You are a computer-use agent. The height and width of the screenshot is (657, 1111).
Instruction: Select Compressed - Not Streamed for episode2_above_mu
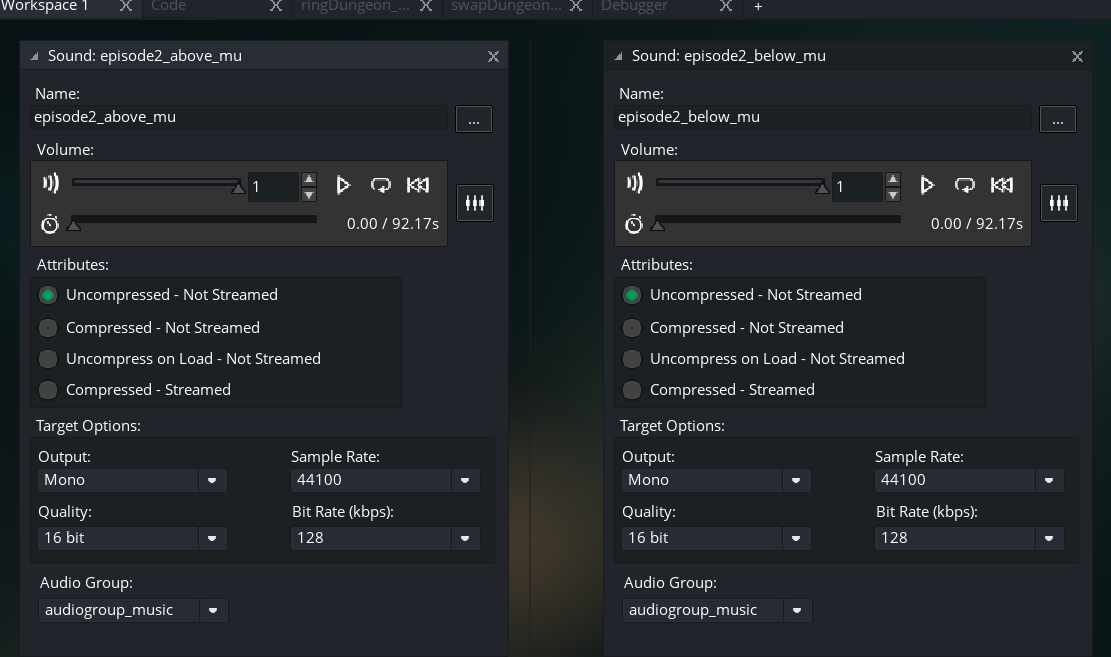[x=47, y=327]
